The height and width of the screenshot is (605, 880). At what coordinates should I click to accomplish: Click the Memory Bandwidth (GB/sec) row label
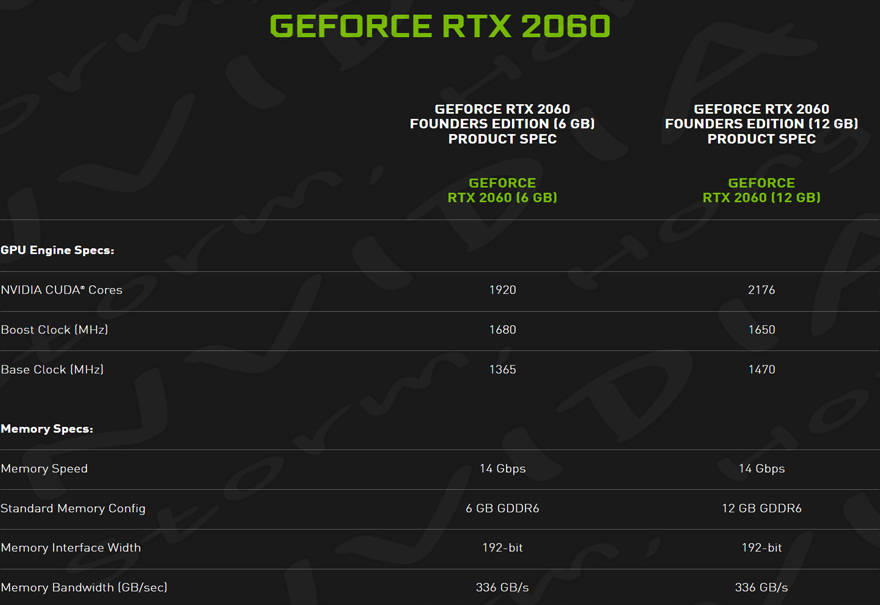click(x=84, y=588)
